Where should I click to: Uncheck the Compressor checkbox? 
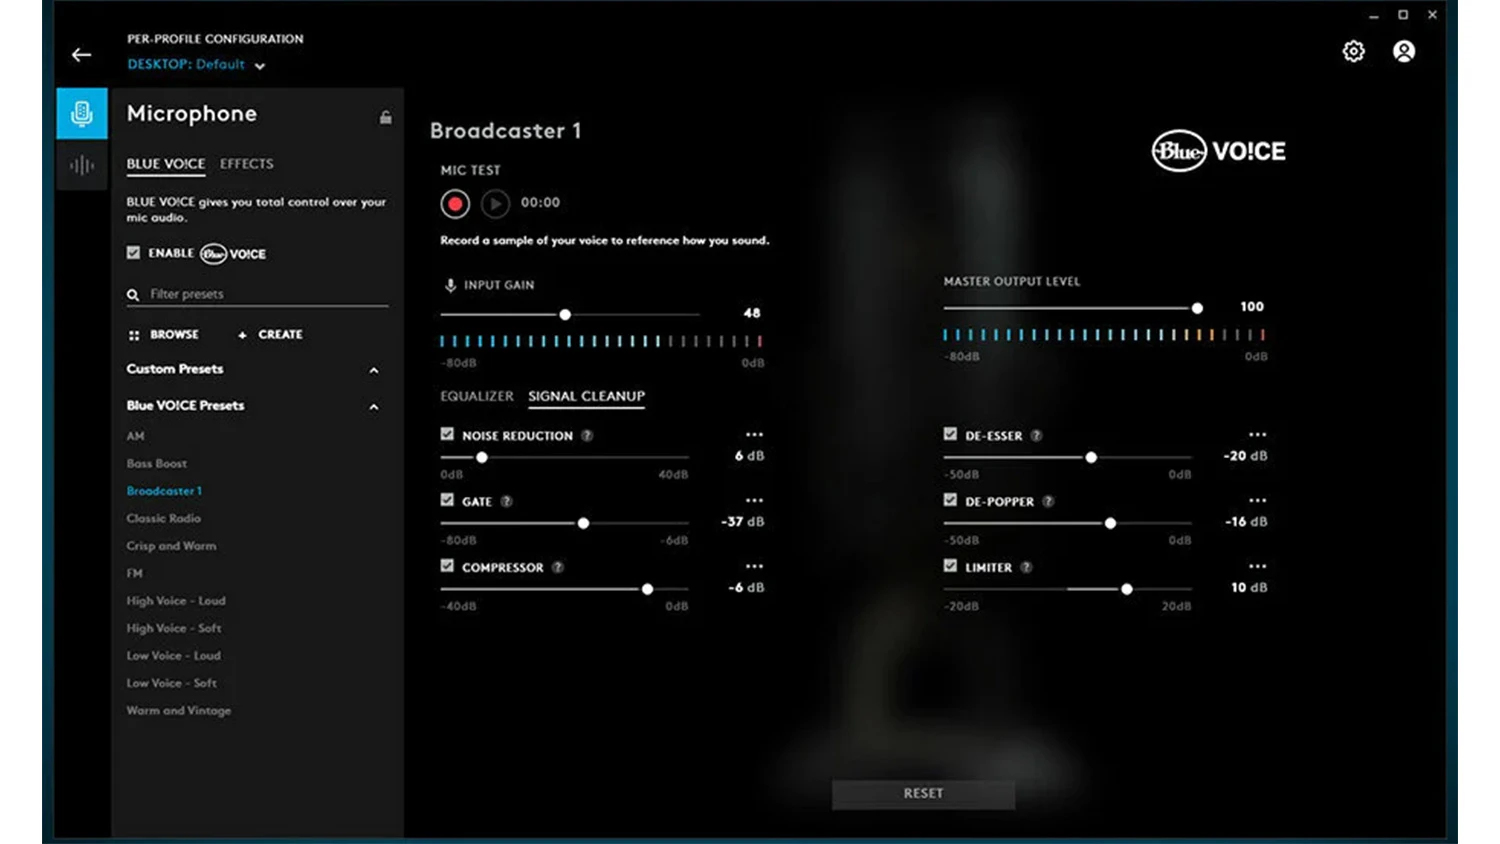tap(447, 566)
